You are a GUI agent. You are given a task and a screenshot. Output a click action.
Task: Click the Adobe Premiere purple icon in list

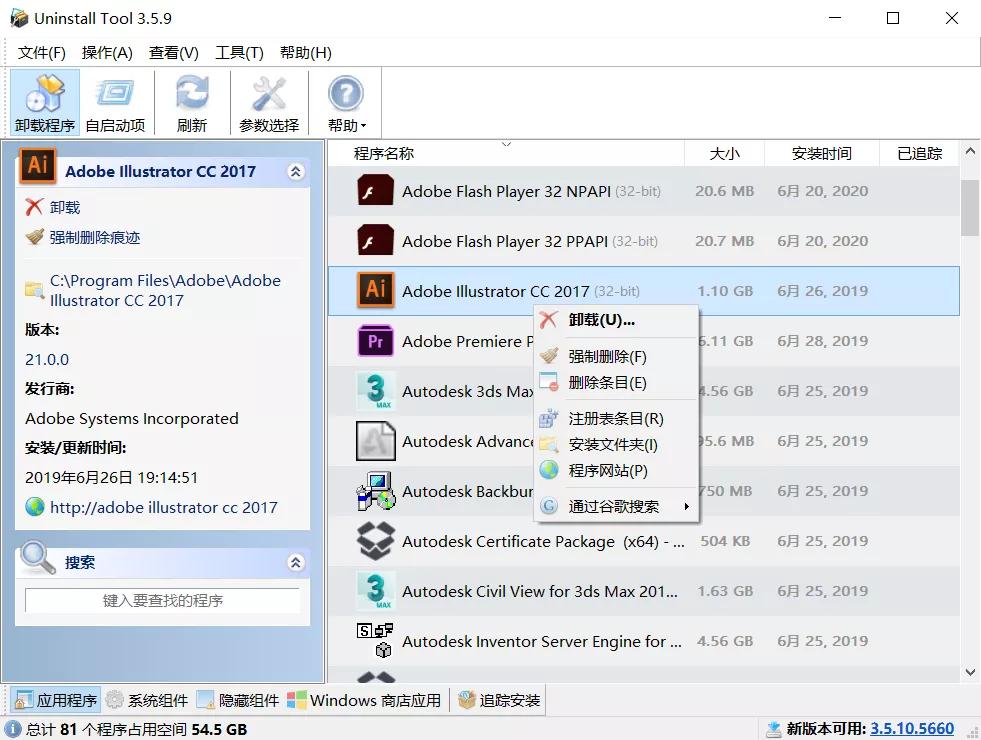[x=374, y=341]
